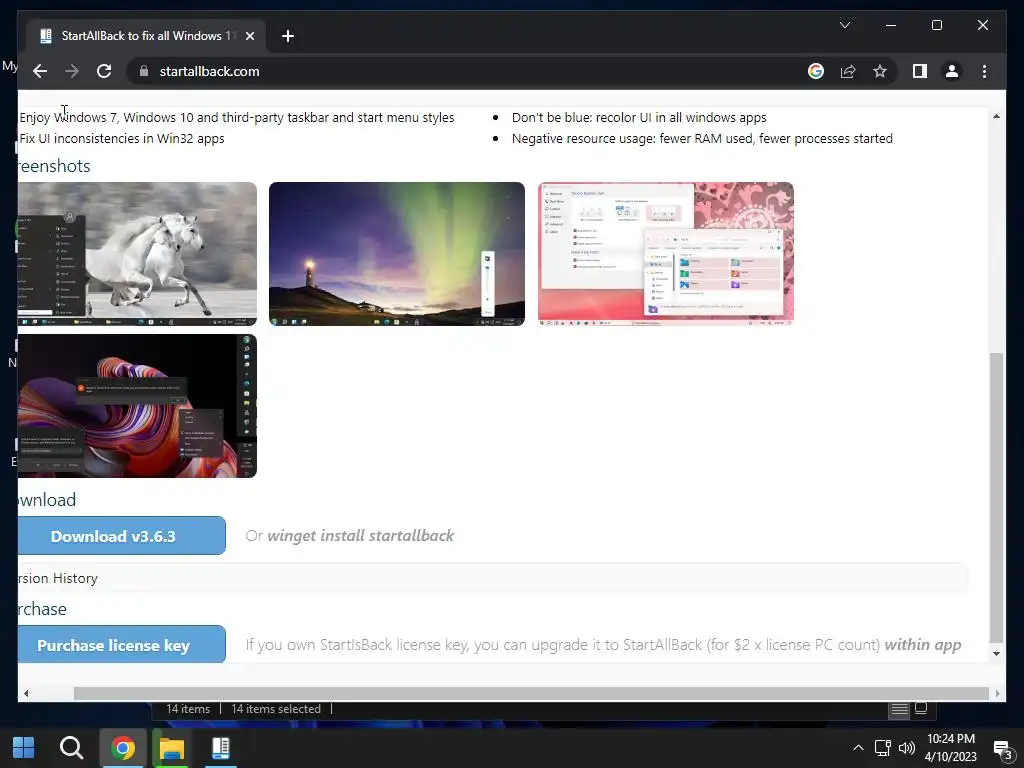Open the aurora lighthouse screenshot thumbnail
Screen dimensions: 1024x768
(x=396, y=254)
